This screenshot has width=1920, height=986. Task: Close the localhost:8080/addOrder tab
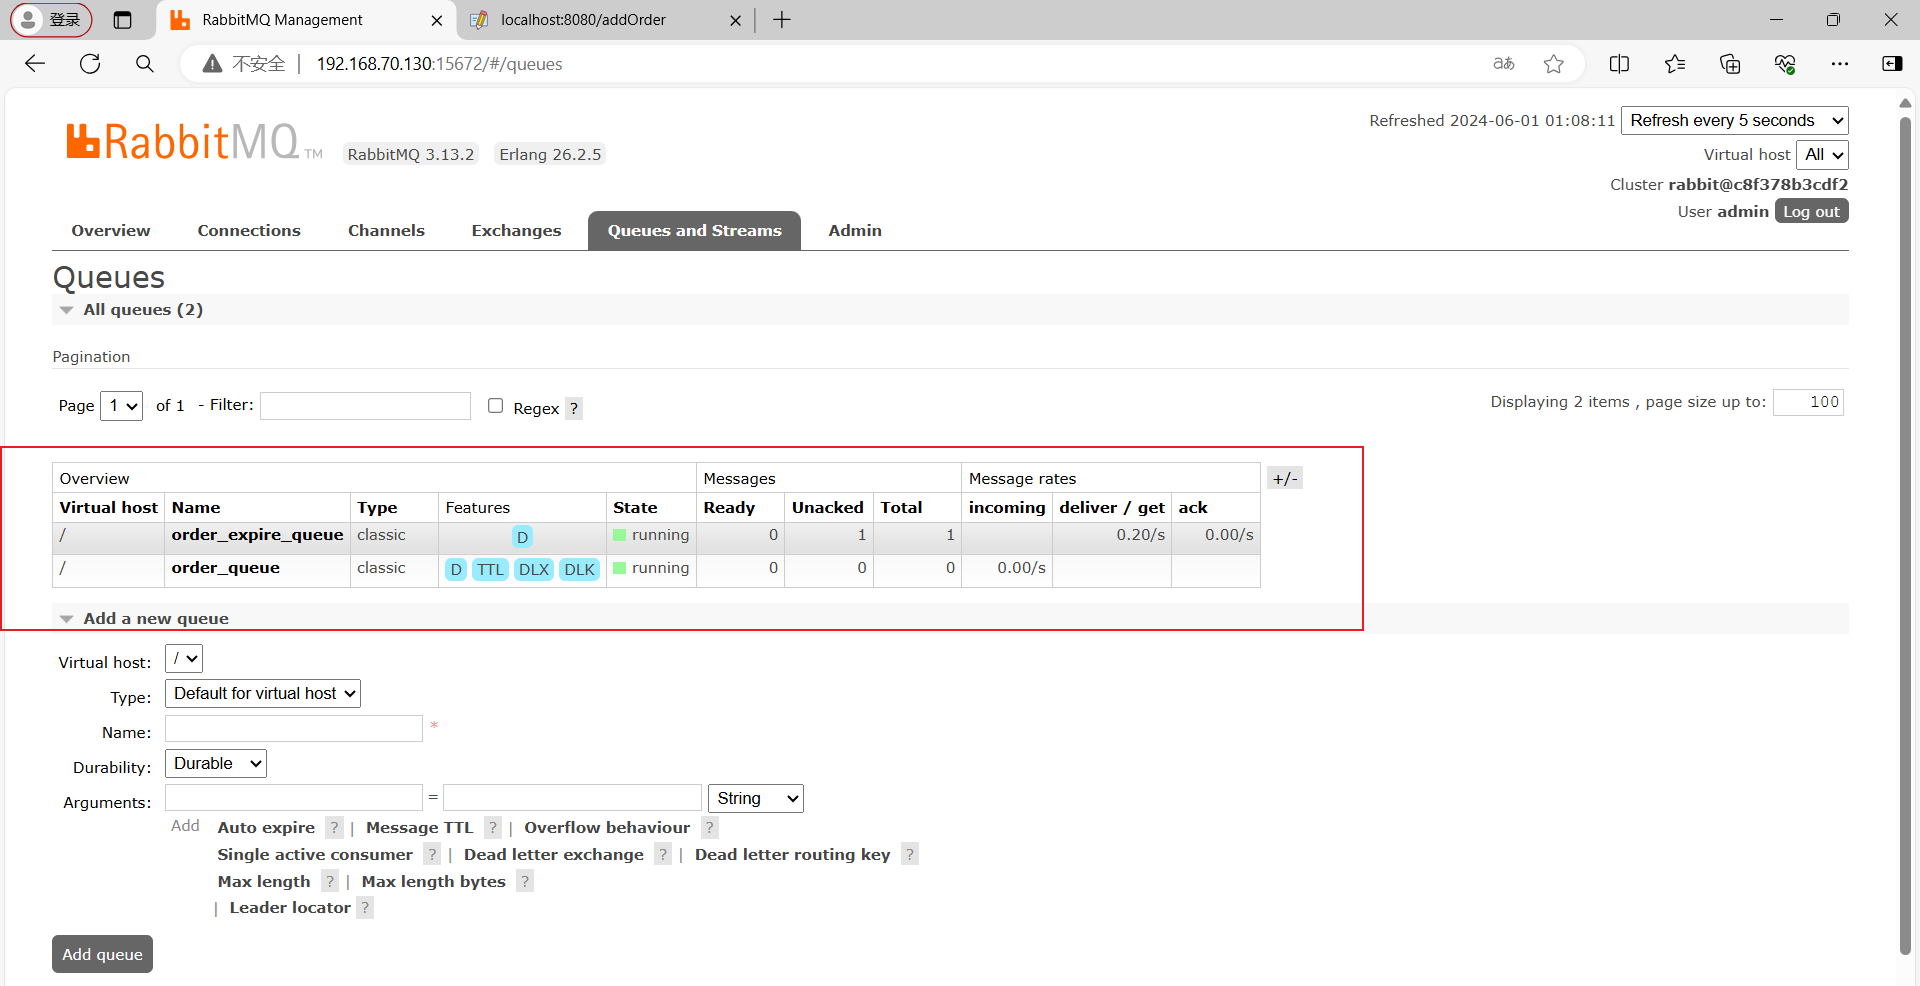(735, 20)
